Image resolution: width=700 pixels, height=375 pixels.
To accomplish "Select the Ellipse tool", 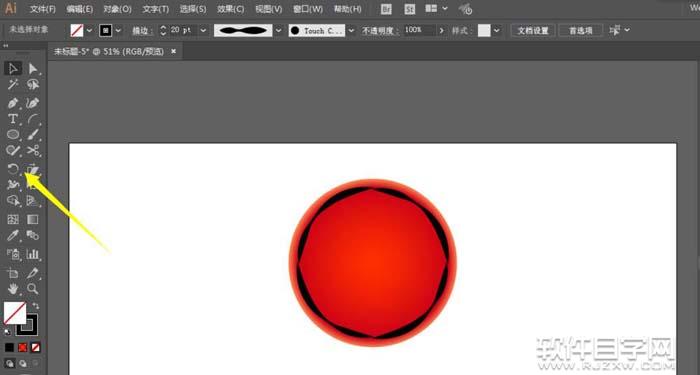I will tap(13, 134).
